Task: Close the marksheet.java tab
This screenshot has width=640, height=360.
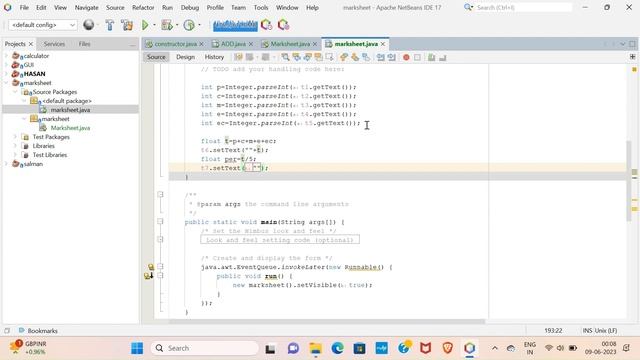Action: [x=383, y=44]
